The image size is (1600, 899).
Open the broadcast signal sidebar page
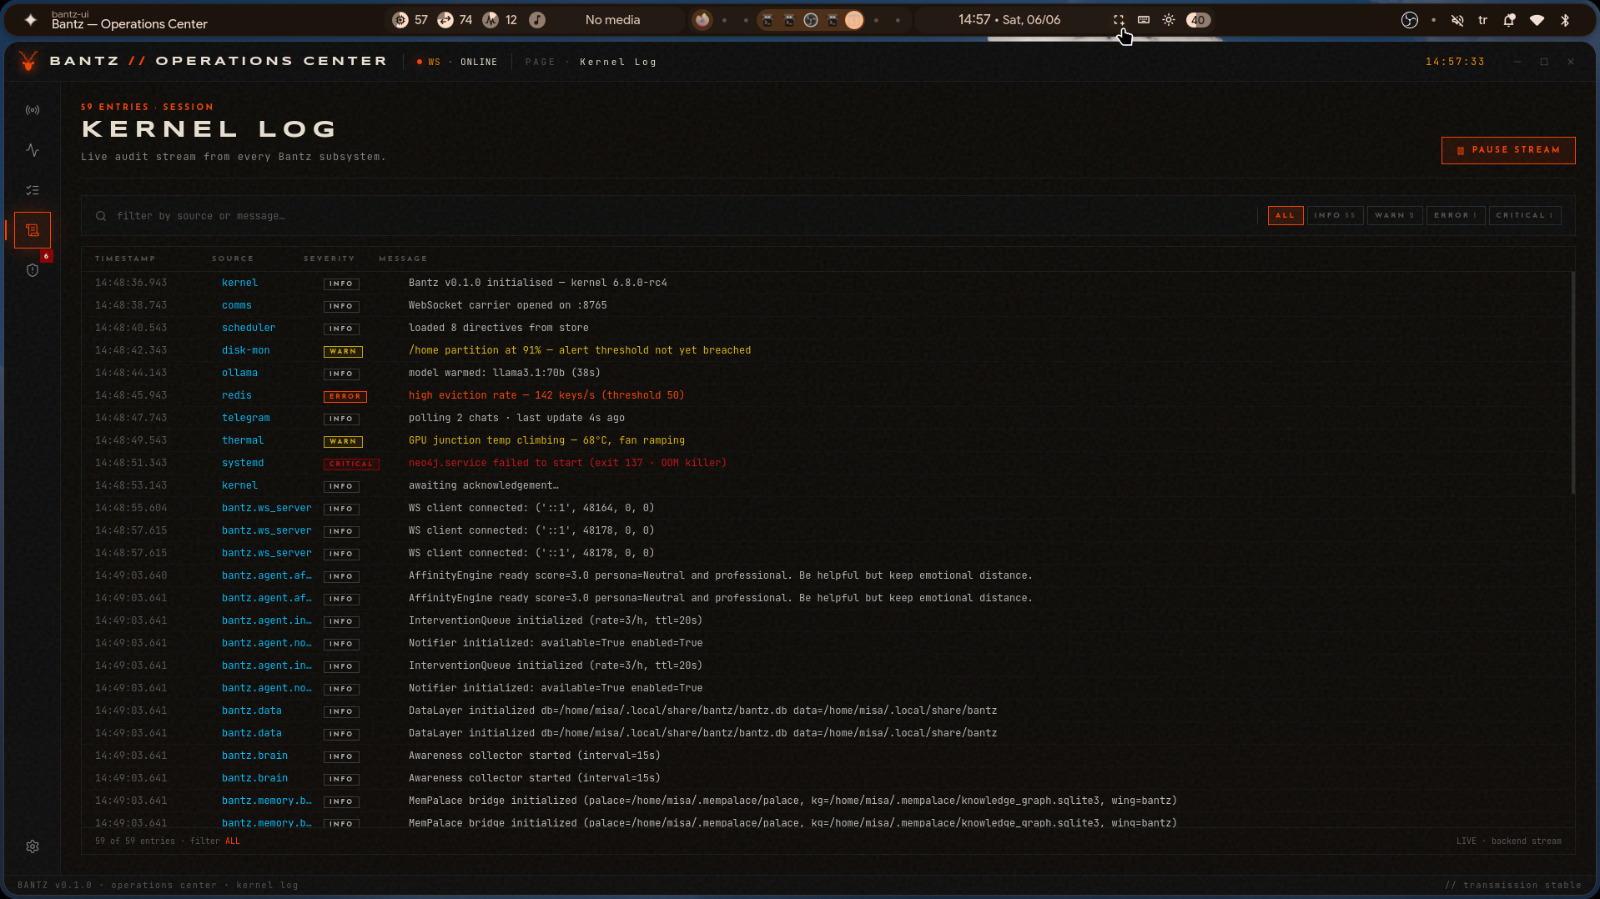pos(32,110)
